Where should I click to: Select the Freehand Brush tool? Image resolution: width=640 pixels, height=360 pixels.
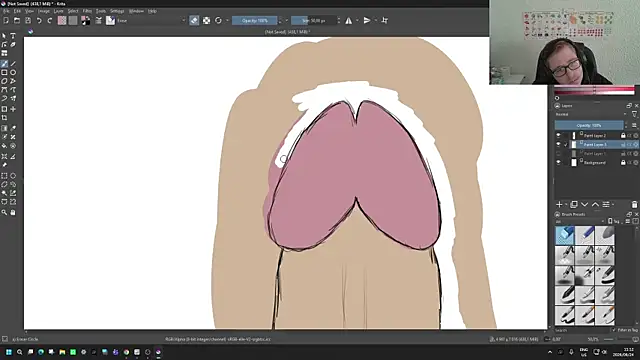tap(4, 64)
